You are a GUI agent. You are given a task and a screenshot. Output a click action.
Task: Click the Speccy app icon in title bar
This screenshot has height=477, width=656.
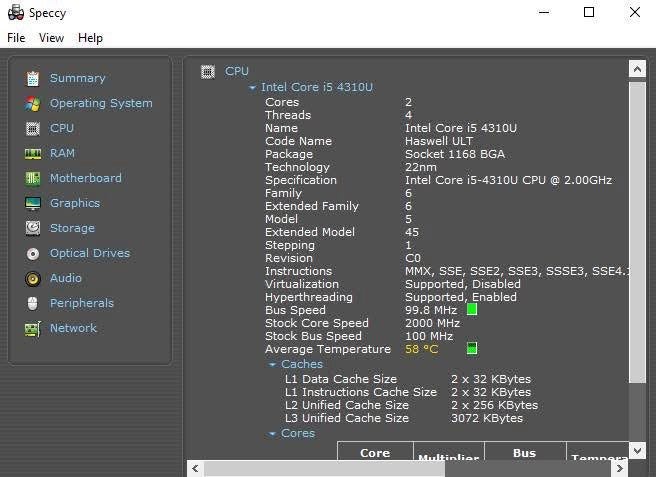(16, 13)
